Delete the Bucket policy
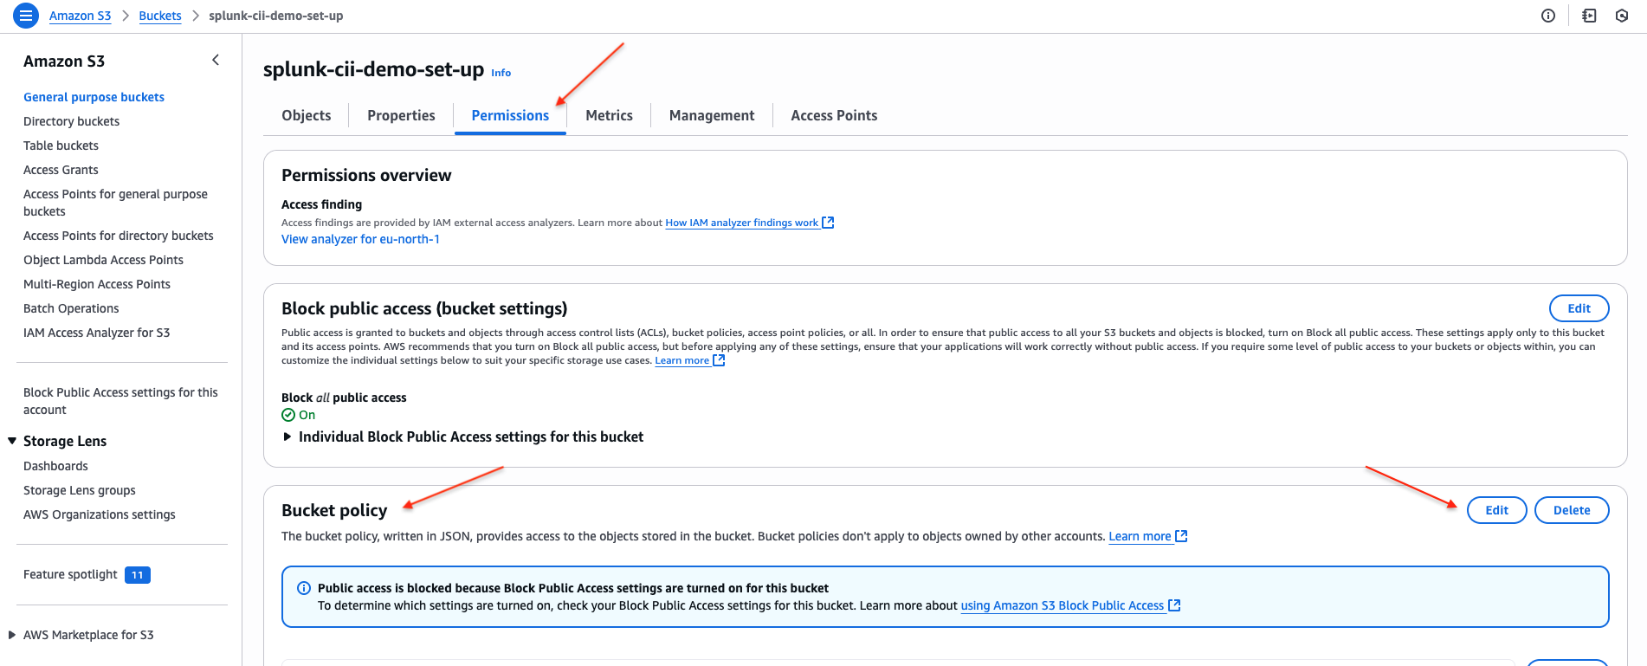Image resolution: width=1647 pixels, height=666 pixels. pyautogui.click(x=1571, y=510)
